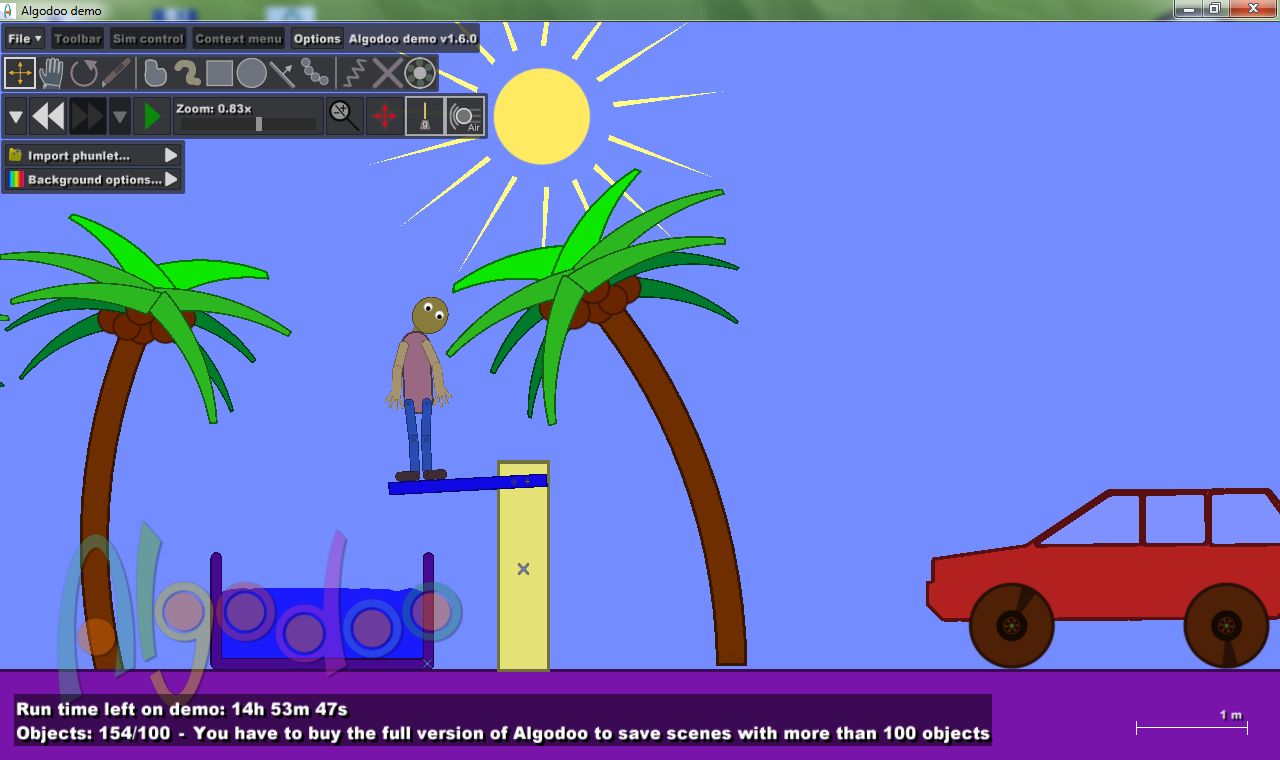
Task: Select the Spring tool
Action: tap(352, 73)
